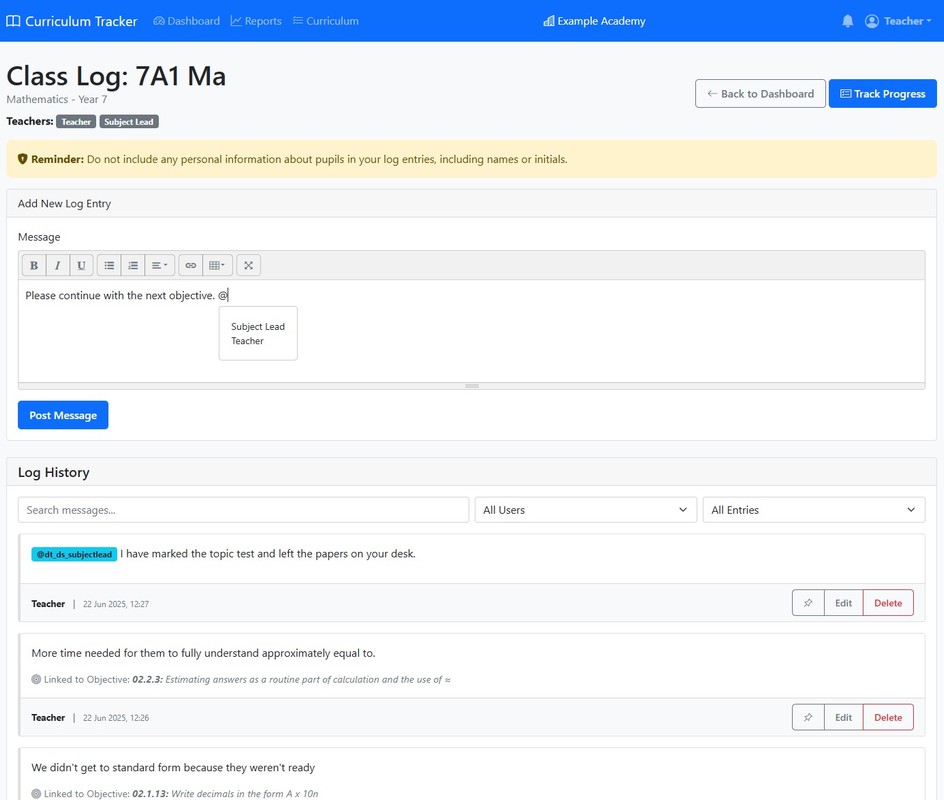Click the 'Add New Log Entry' header
The width and height of the screenshot is (944, 800).
(64, 203)
